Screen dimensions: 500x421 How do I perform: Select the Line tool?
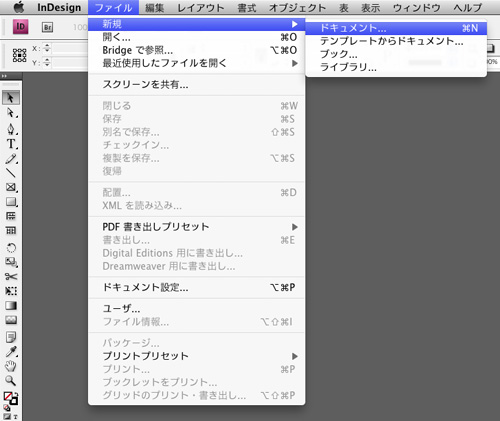[x=11, y=173]
